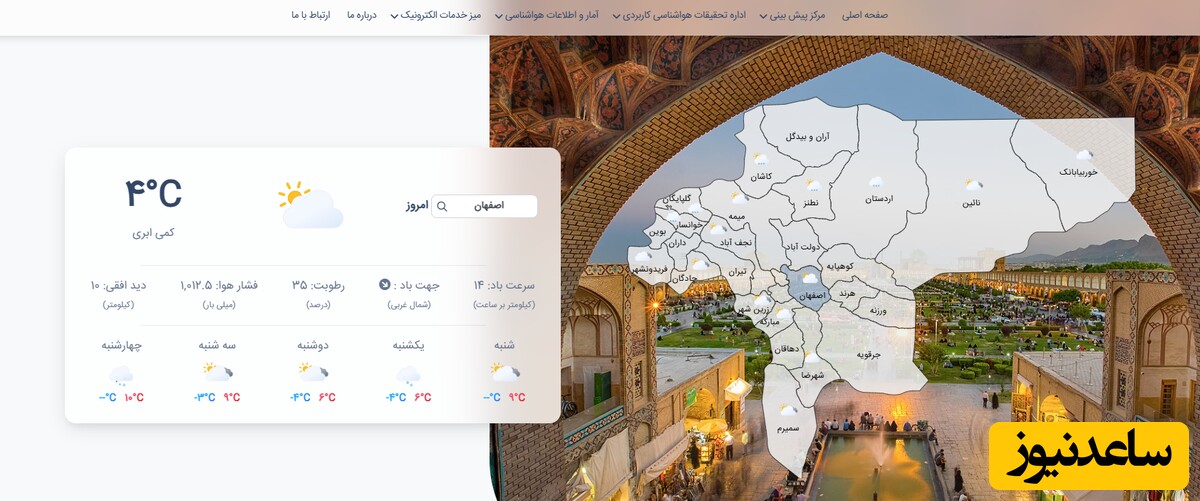
Task: Expand the میز خدمات الکترونیک menu
Action: click(435, 15)
